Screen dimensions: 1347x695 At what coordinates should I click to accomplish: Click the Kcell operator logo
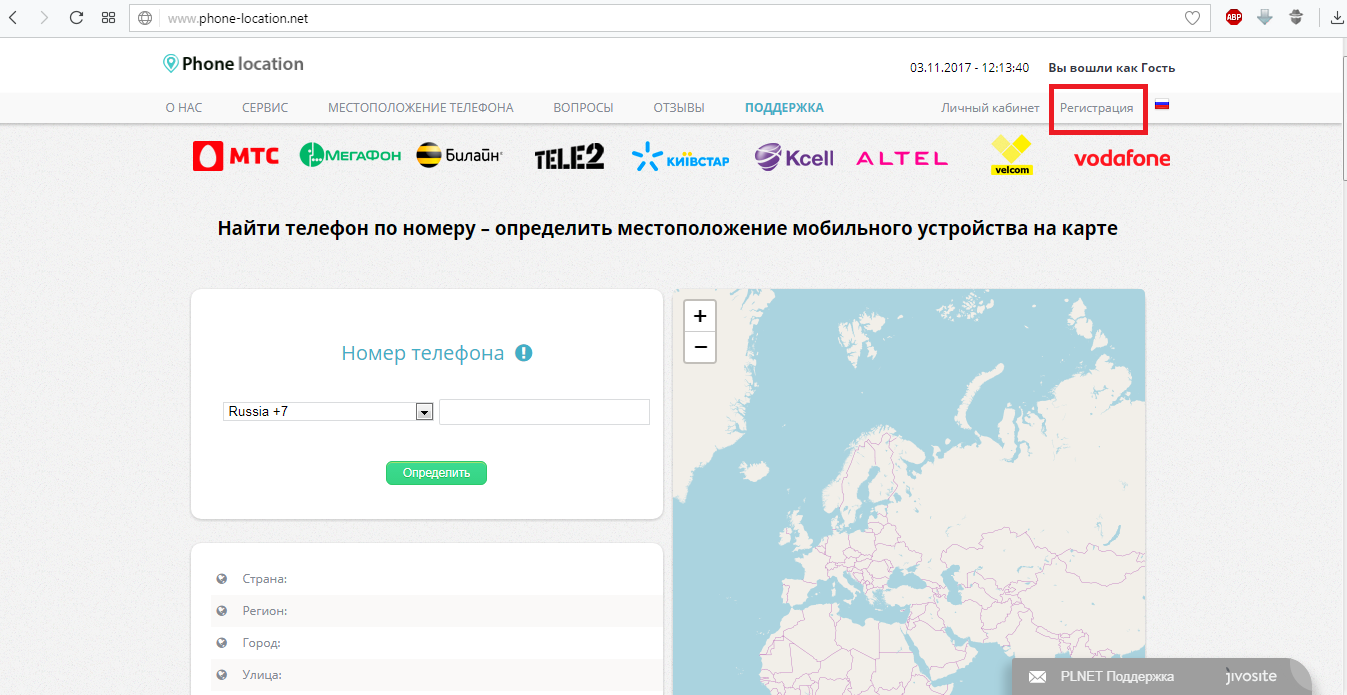794,157
